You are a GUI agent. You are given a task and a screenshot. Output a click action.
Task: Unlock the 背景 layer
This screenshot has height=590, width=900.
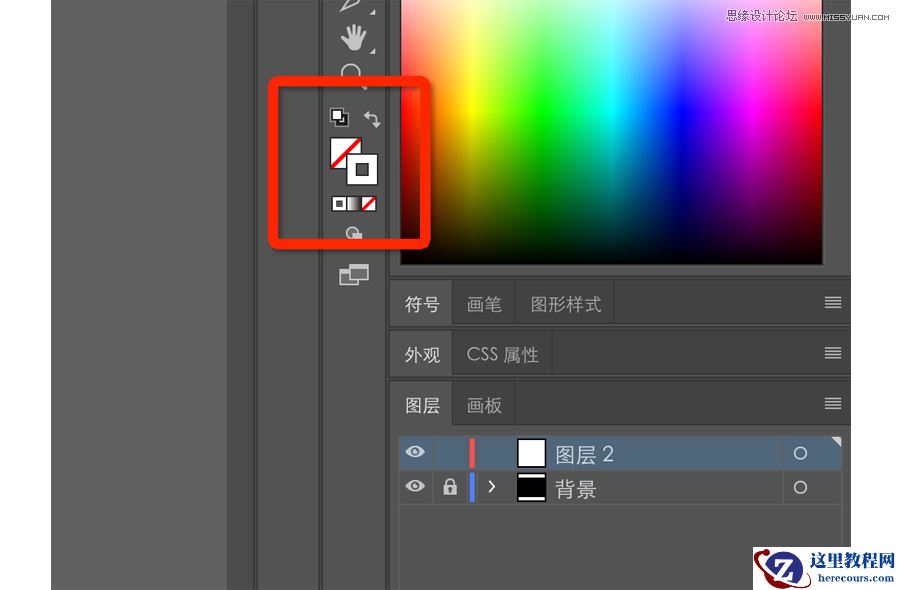pos(449,487)
